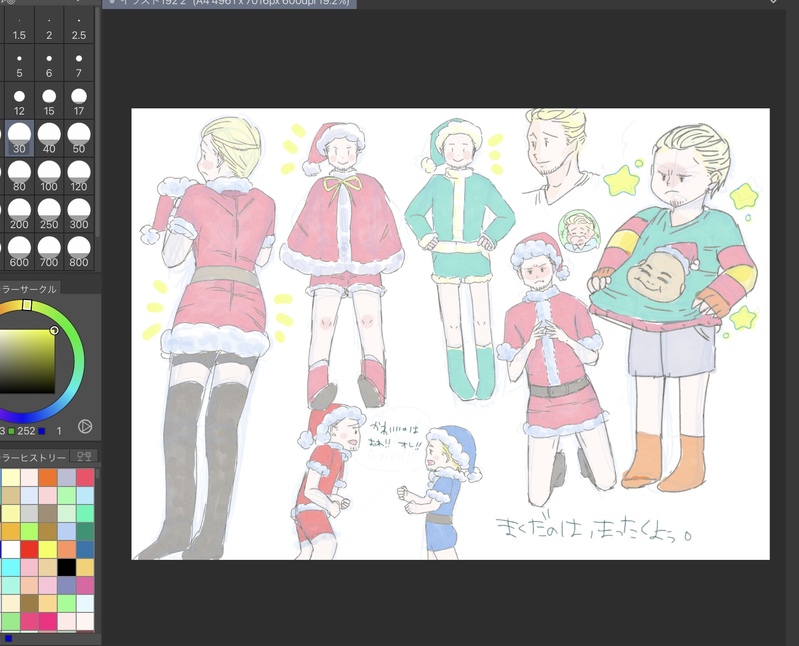Click the saturation picker circle in color square
Image resolution: width=799 pixels, height=646 pixels.
(x=54, y=330)
